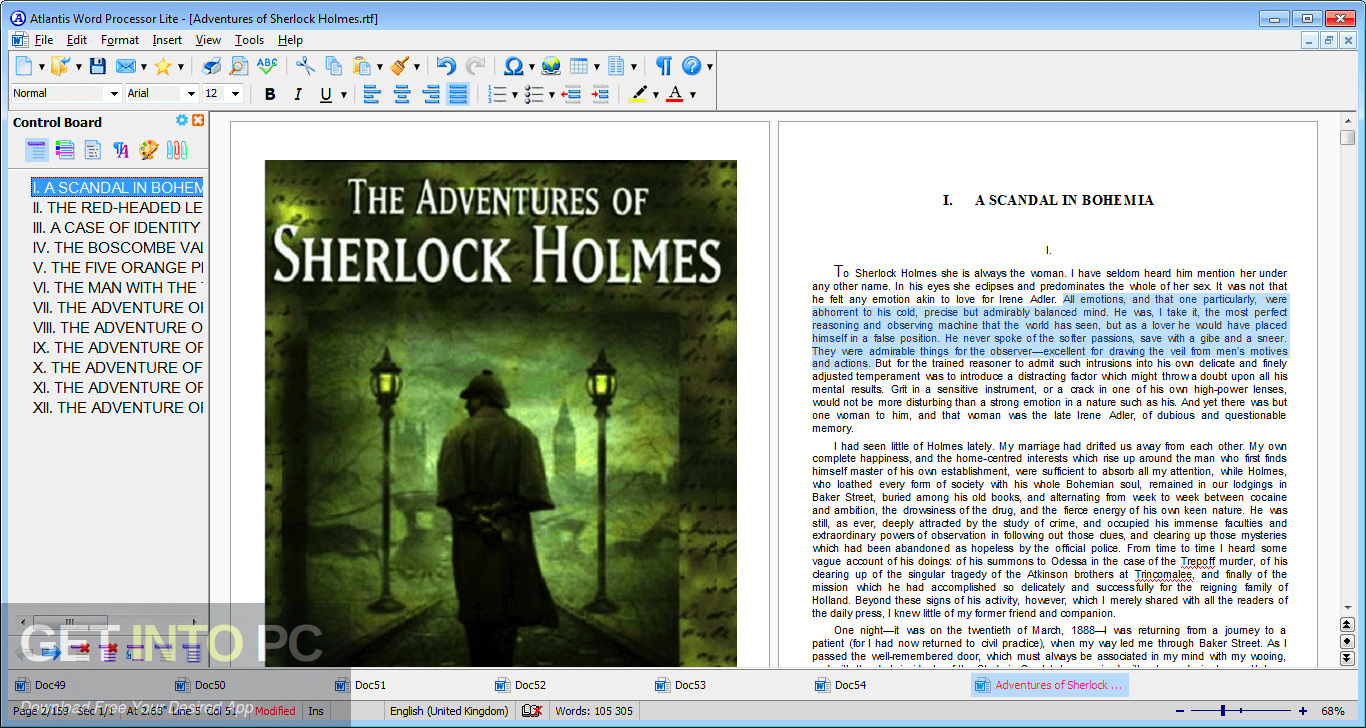Screen dimensions: 1366x728
Task: Toggle justified alignment
Action: pyautogui.click(x=458, y=94)
